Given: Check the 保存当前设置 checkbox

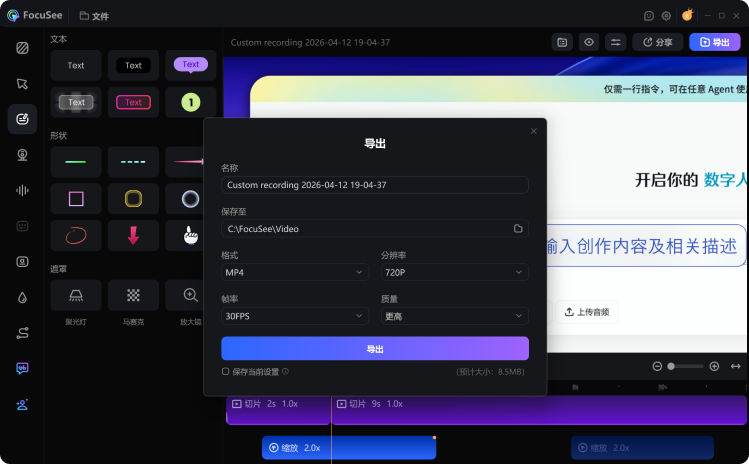Looking at the screenshot, I should click(x=225, y=371).
